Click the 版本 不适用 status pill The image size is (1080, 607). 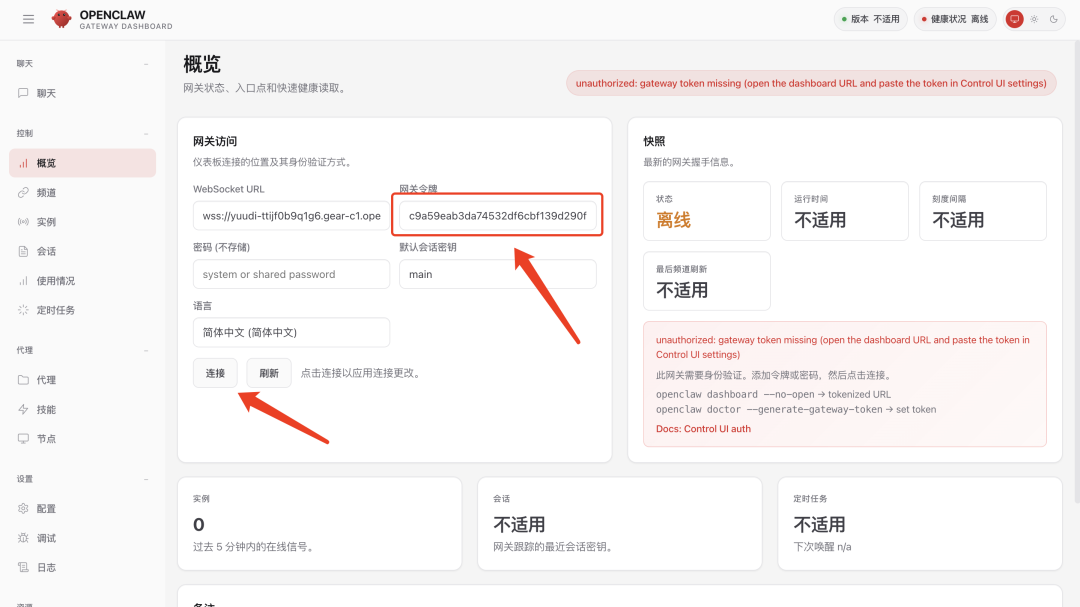point(871,19)
